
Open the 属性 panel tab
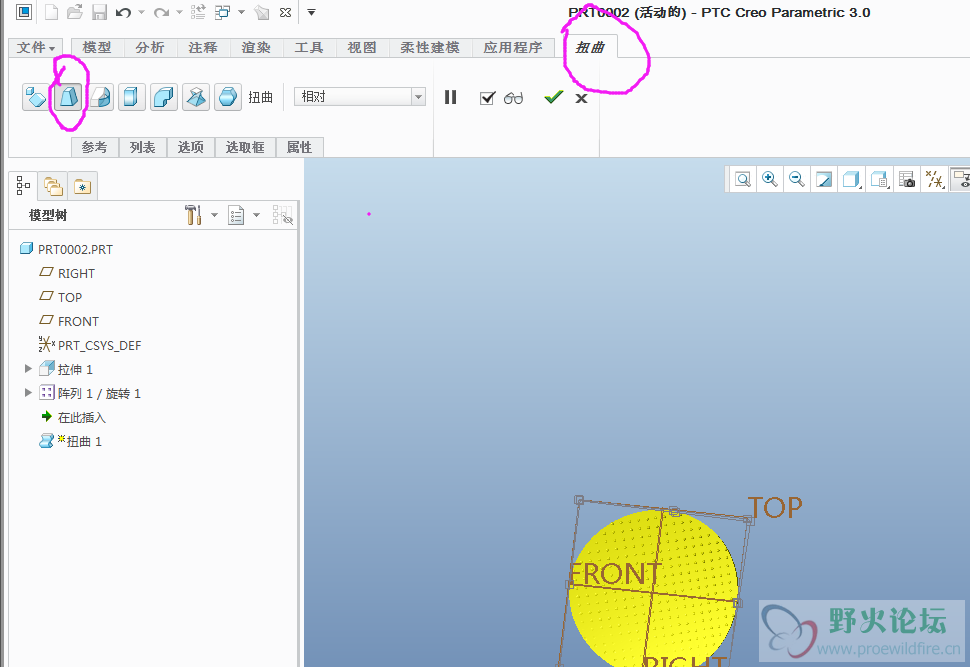[x=299, y=147]
